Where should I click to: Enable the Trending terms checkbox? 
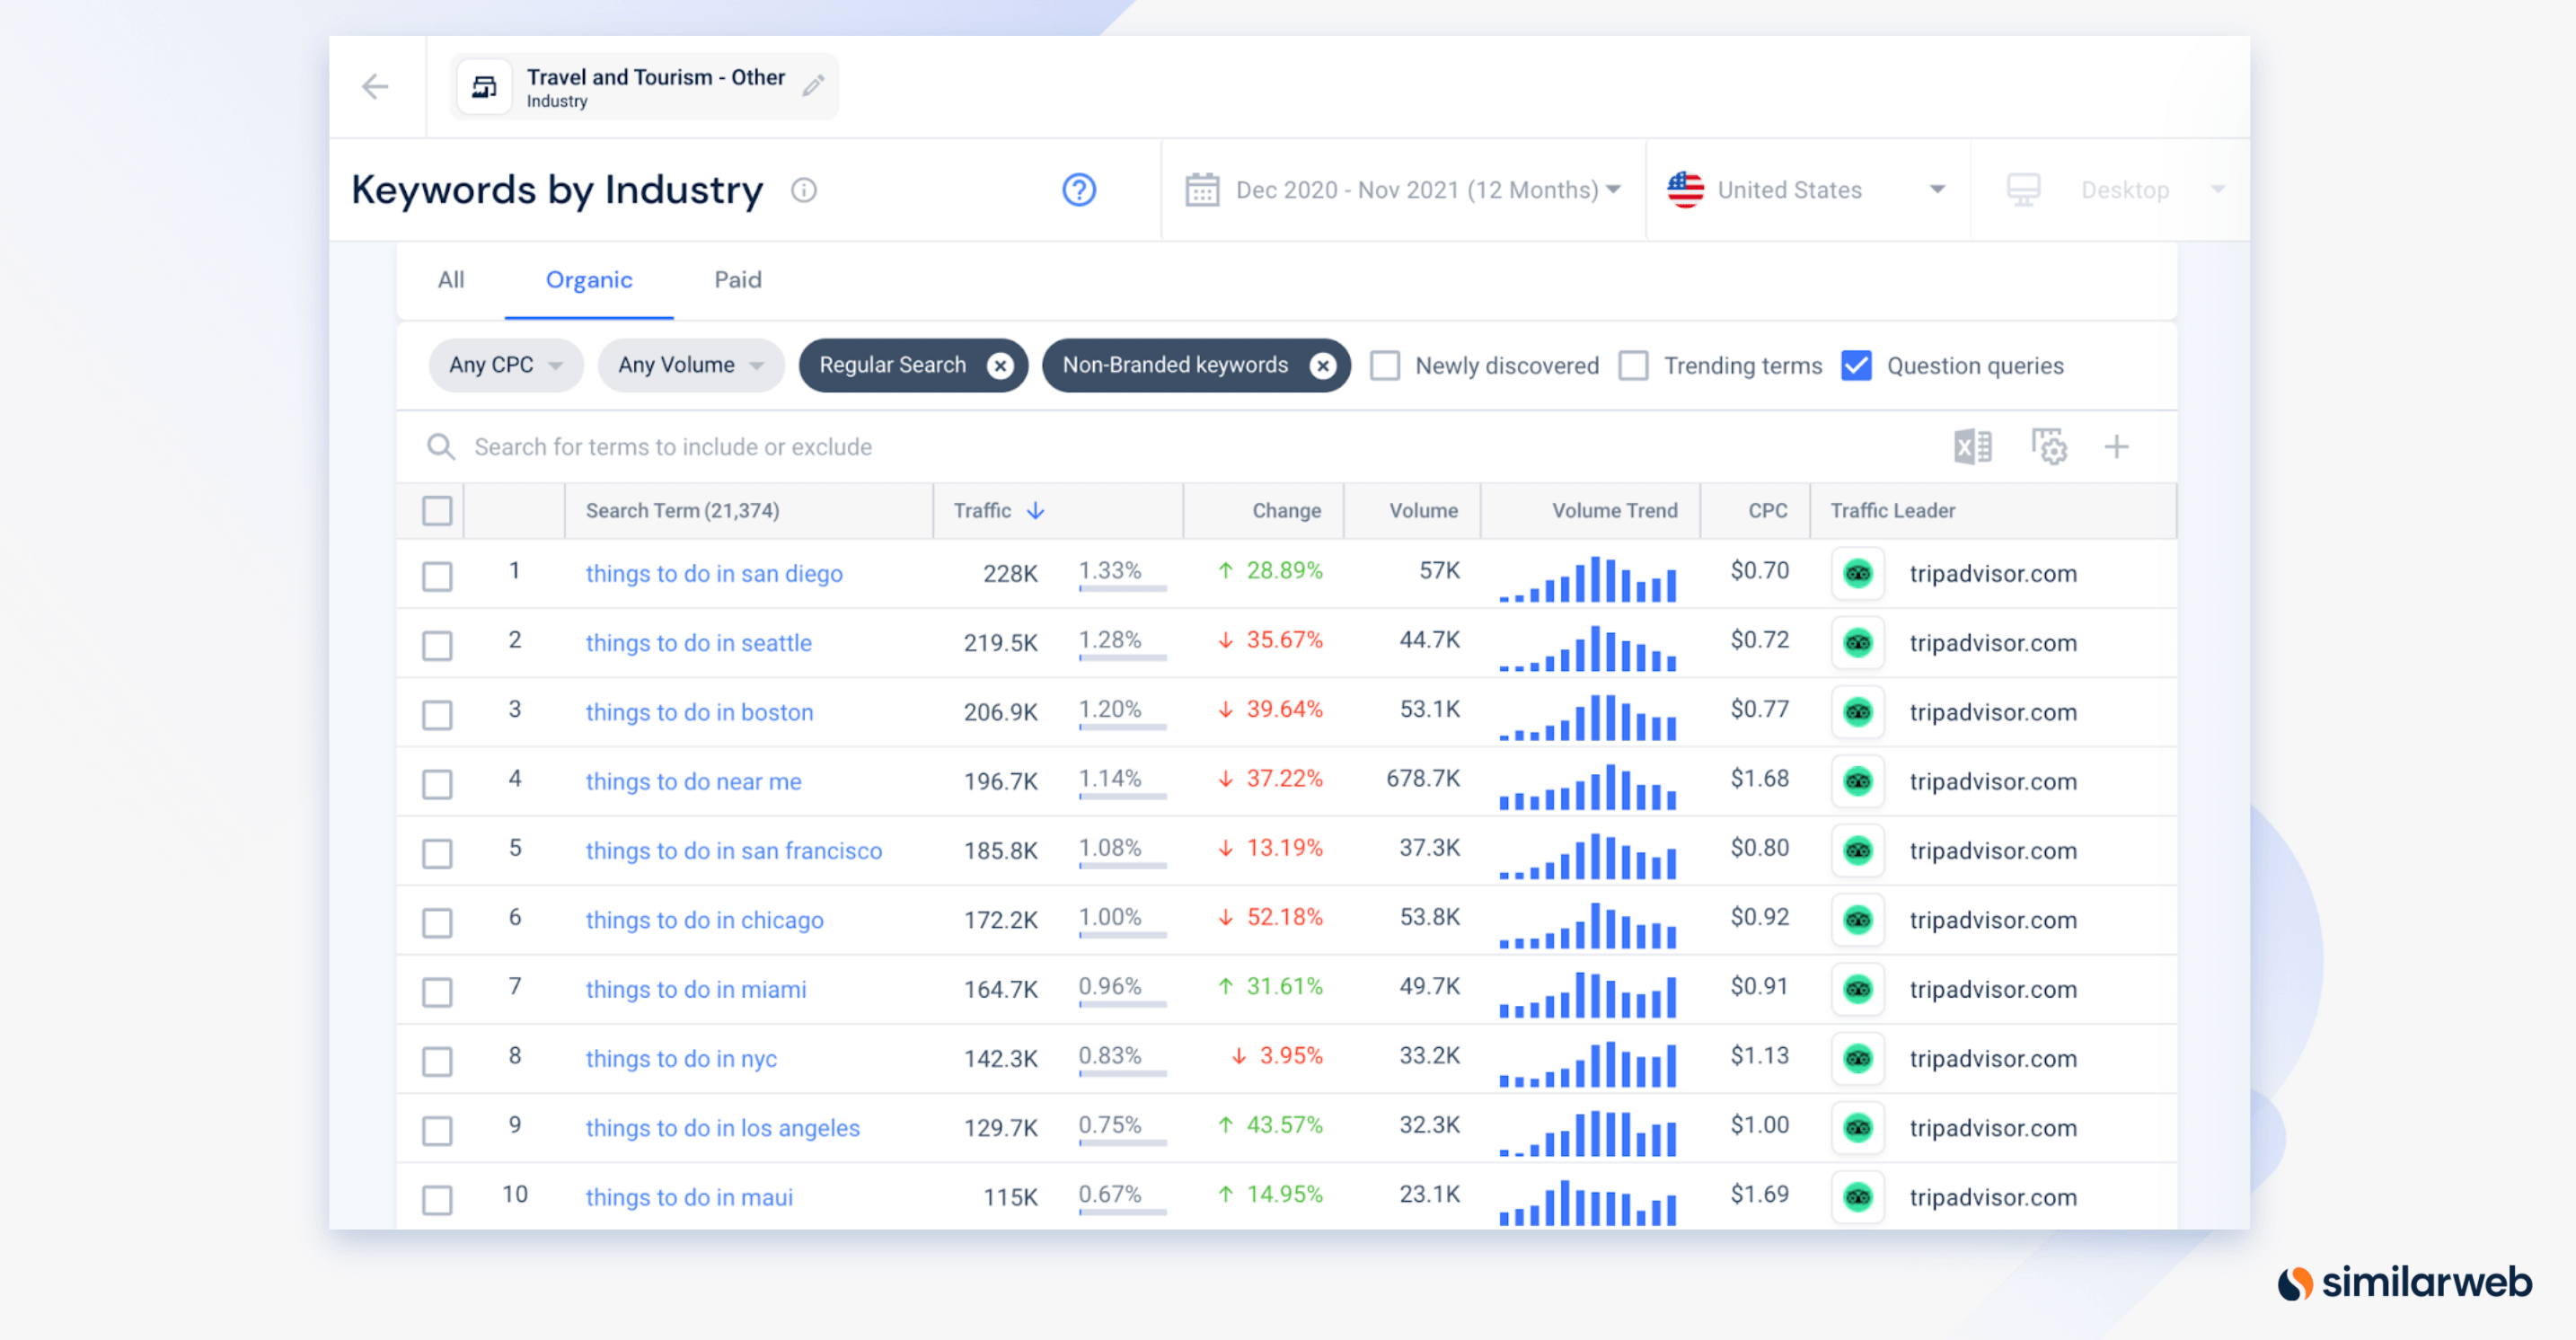(1634, 366)
